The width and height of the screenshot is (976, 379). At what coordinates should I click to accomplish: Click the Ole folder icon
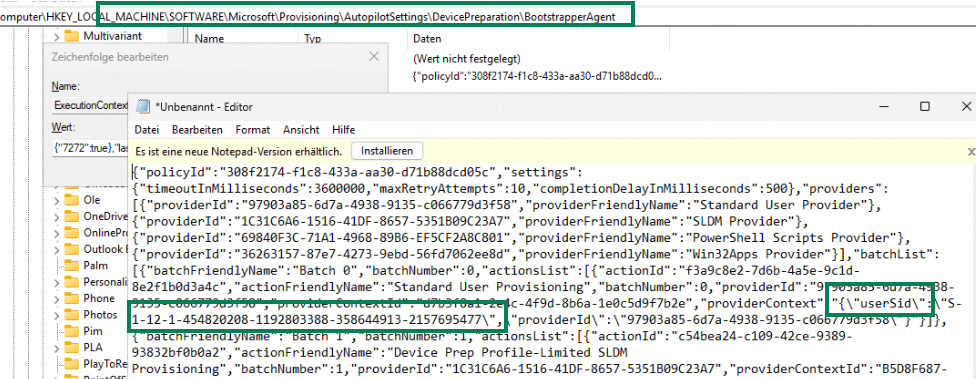72,200
